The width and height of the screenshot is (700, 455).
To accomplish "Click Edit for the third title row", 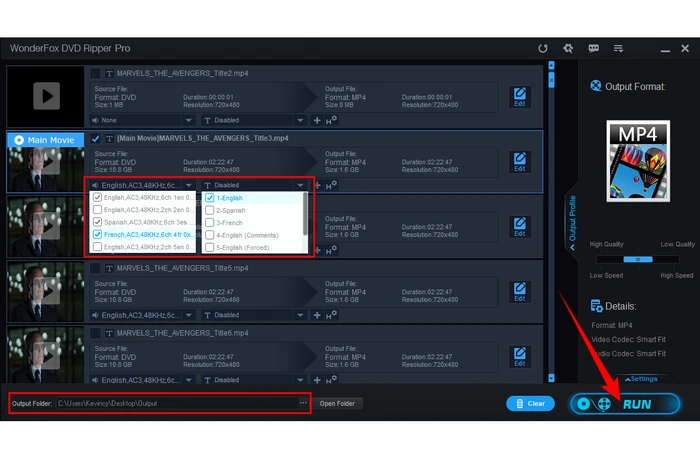I will click(520, 227).
